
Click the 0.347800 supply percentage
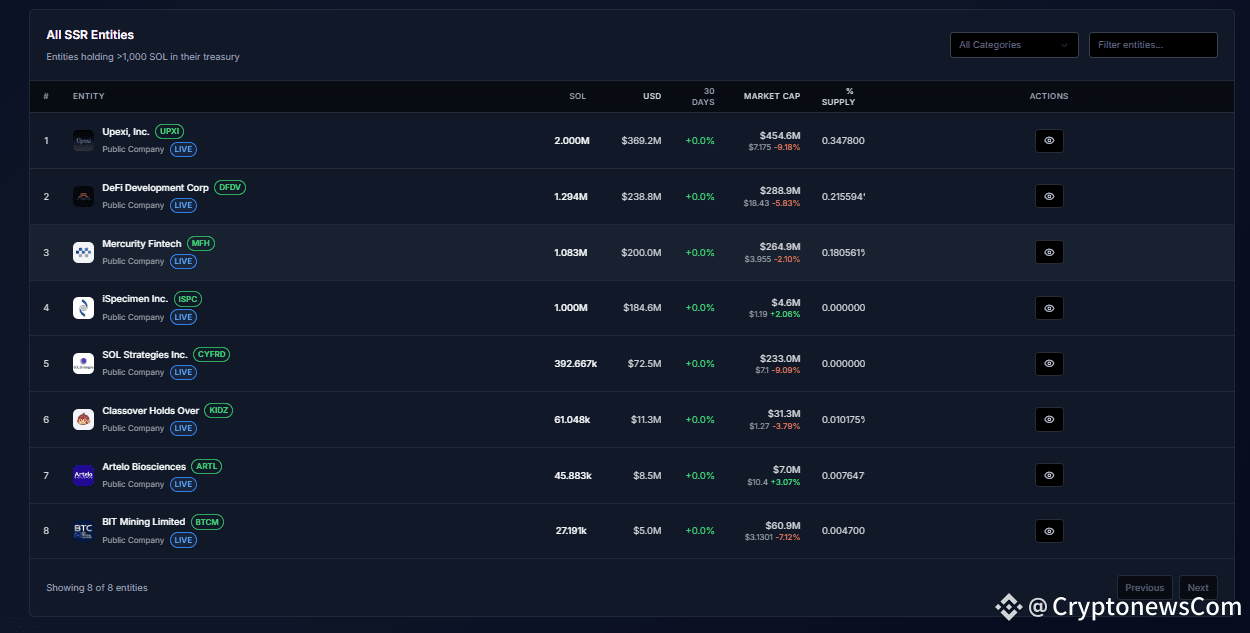tap(843, 141)
